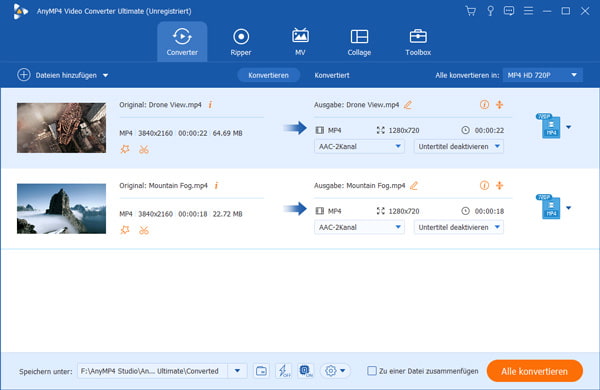Open the Collage tab
The width and height of the screenshot is (600, 390).
point(359,42)
